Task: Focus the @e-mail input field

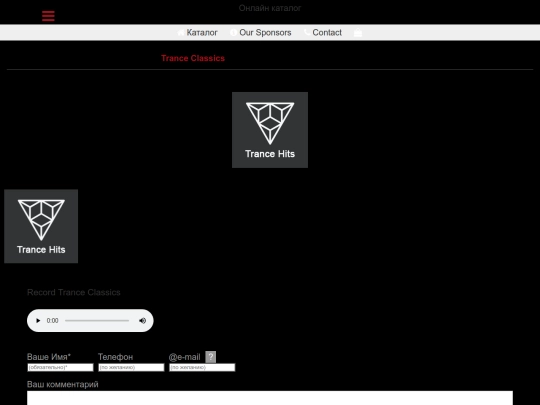Action: point(202,367)
